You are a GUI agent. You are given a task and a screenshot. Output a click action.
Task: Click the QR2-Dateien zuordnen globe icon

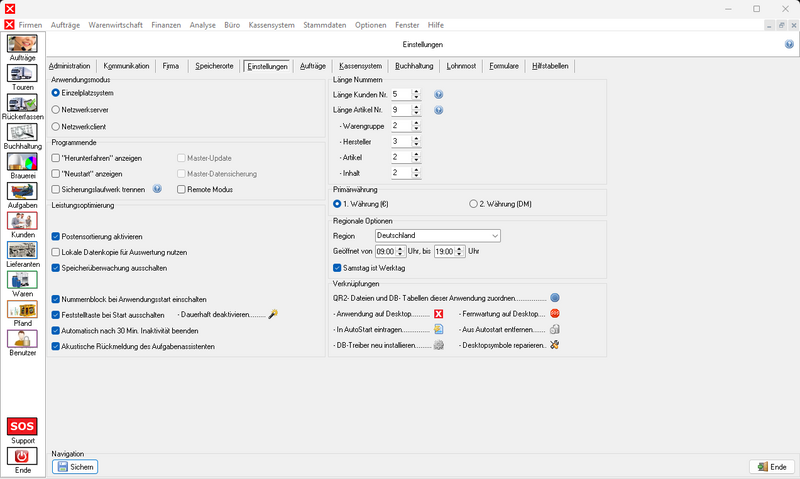(x=555, y=298)
